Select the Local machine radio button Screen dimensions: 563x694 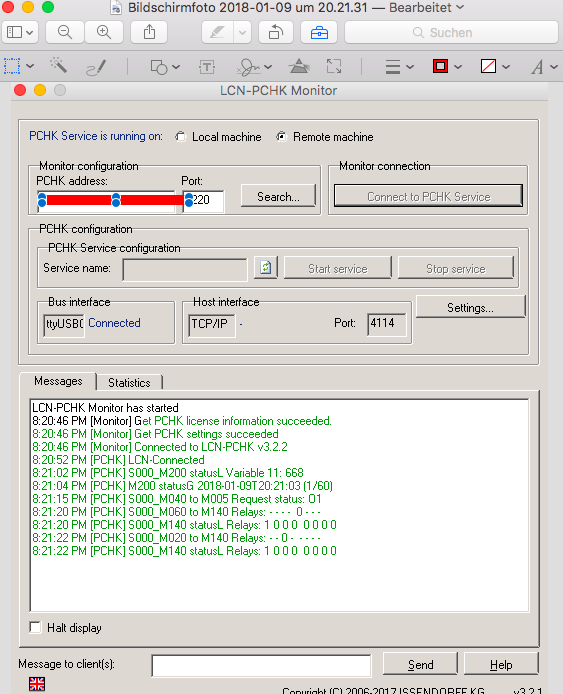(180, 137)
